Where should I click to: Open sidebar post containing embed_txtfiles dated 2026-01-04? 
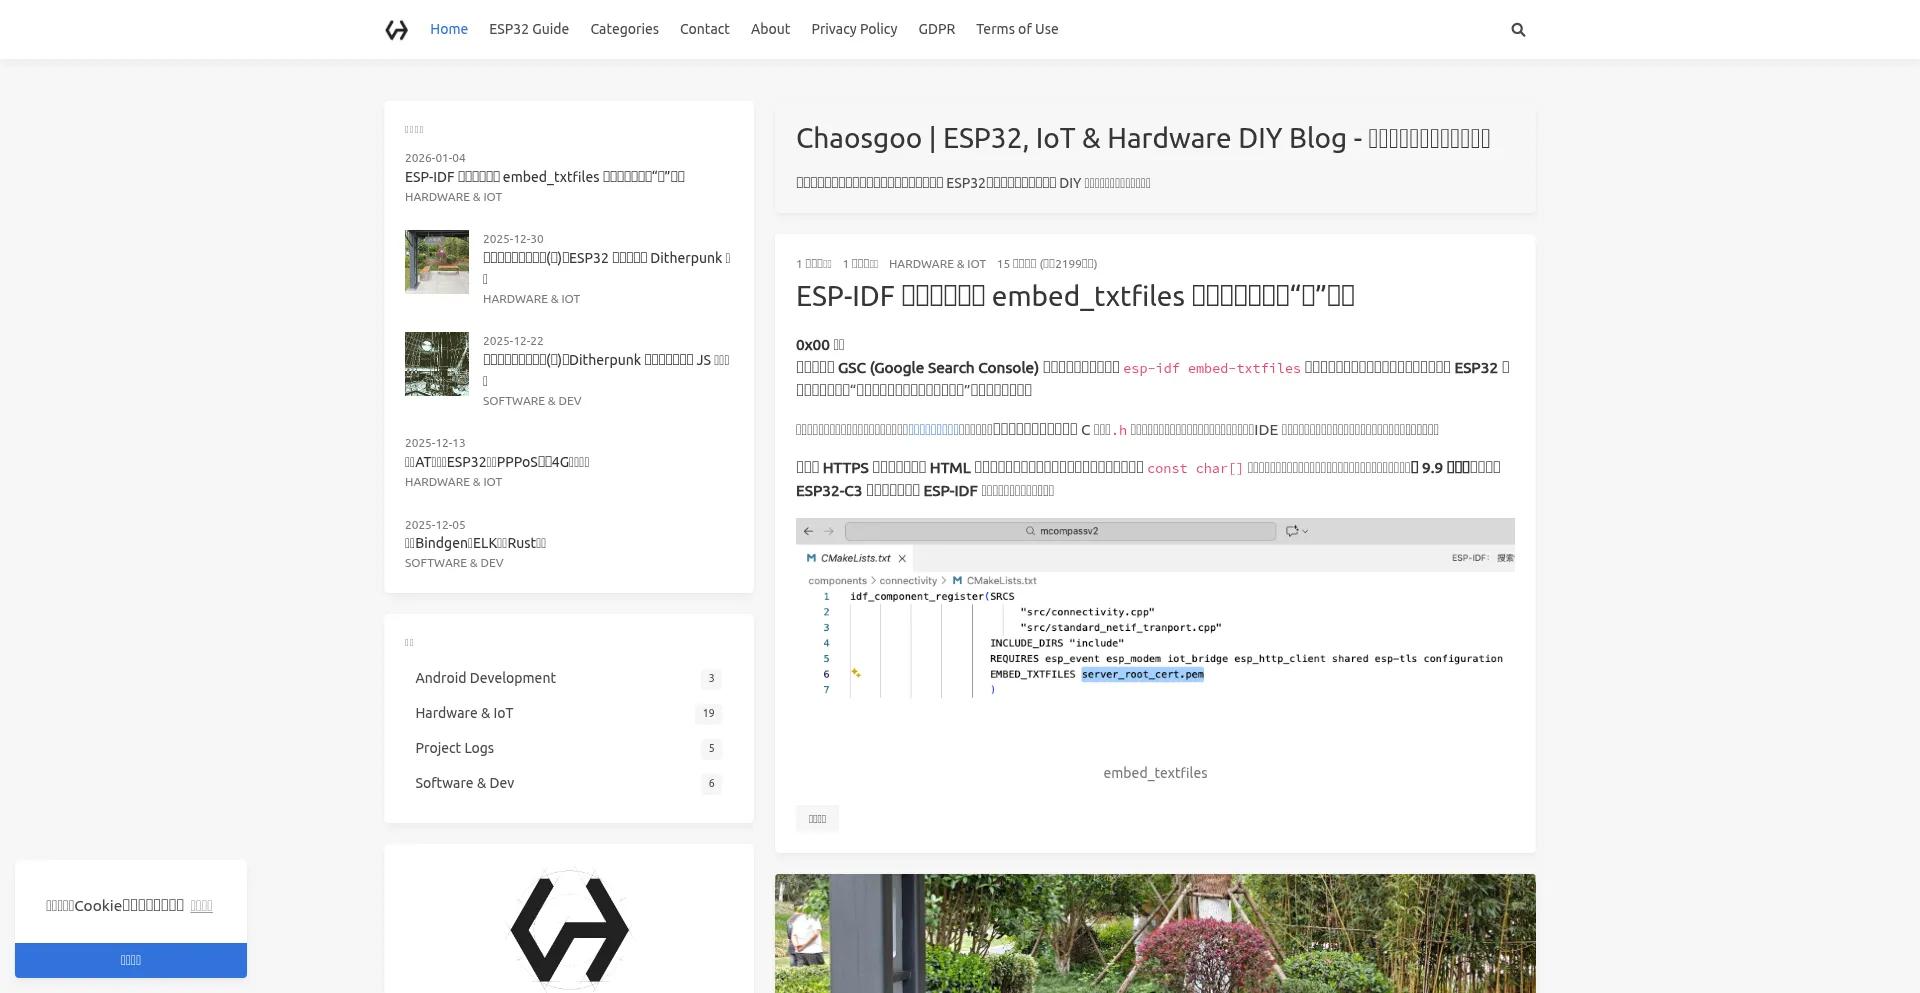click(545, 177)
